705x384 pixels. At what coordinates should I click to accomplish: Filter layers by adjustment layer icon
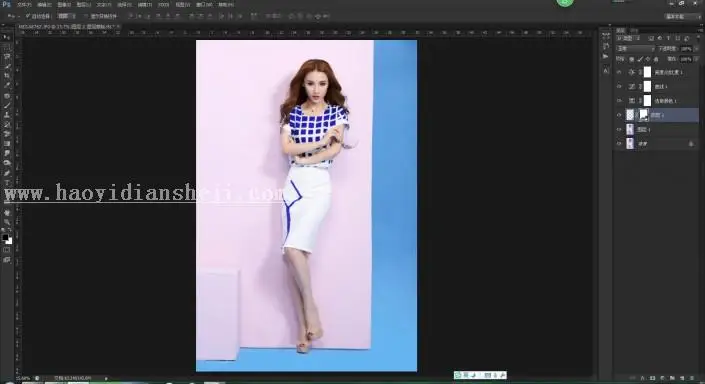tap(660, 39)
